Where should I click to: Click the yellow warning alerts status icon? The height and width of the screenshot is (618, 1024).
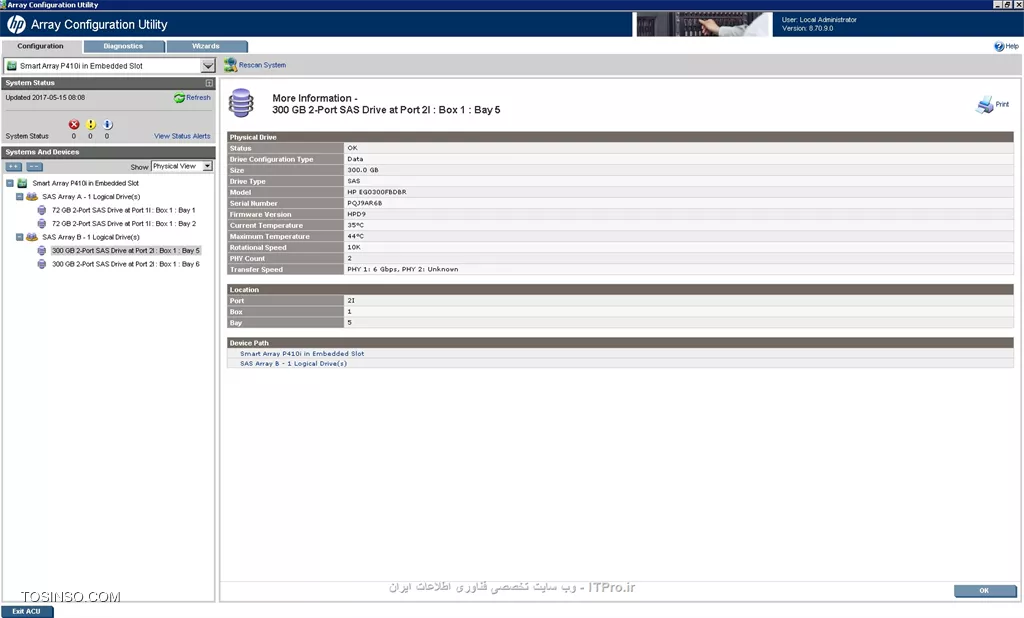(91, 124)
